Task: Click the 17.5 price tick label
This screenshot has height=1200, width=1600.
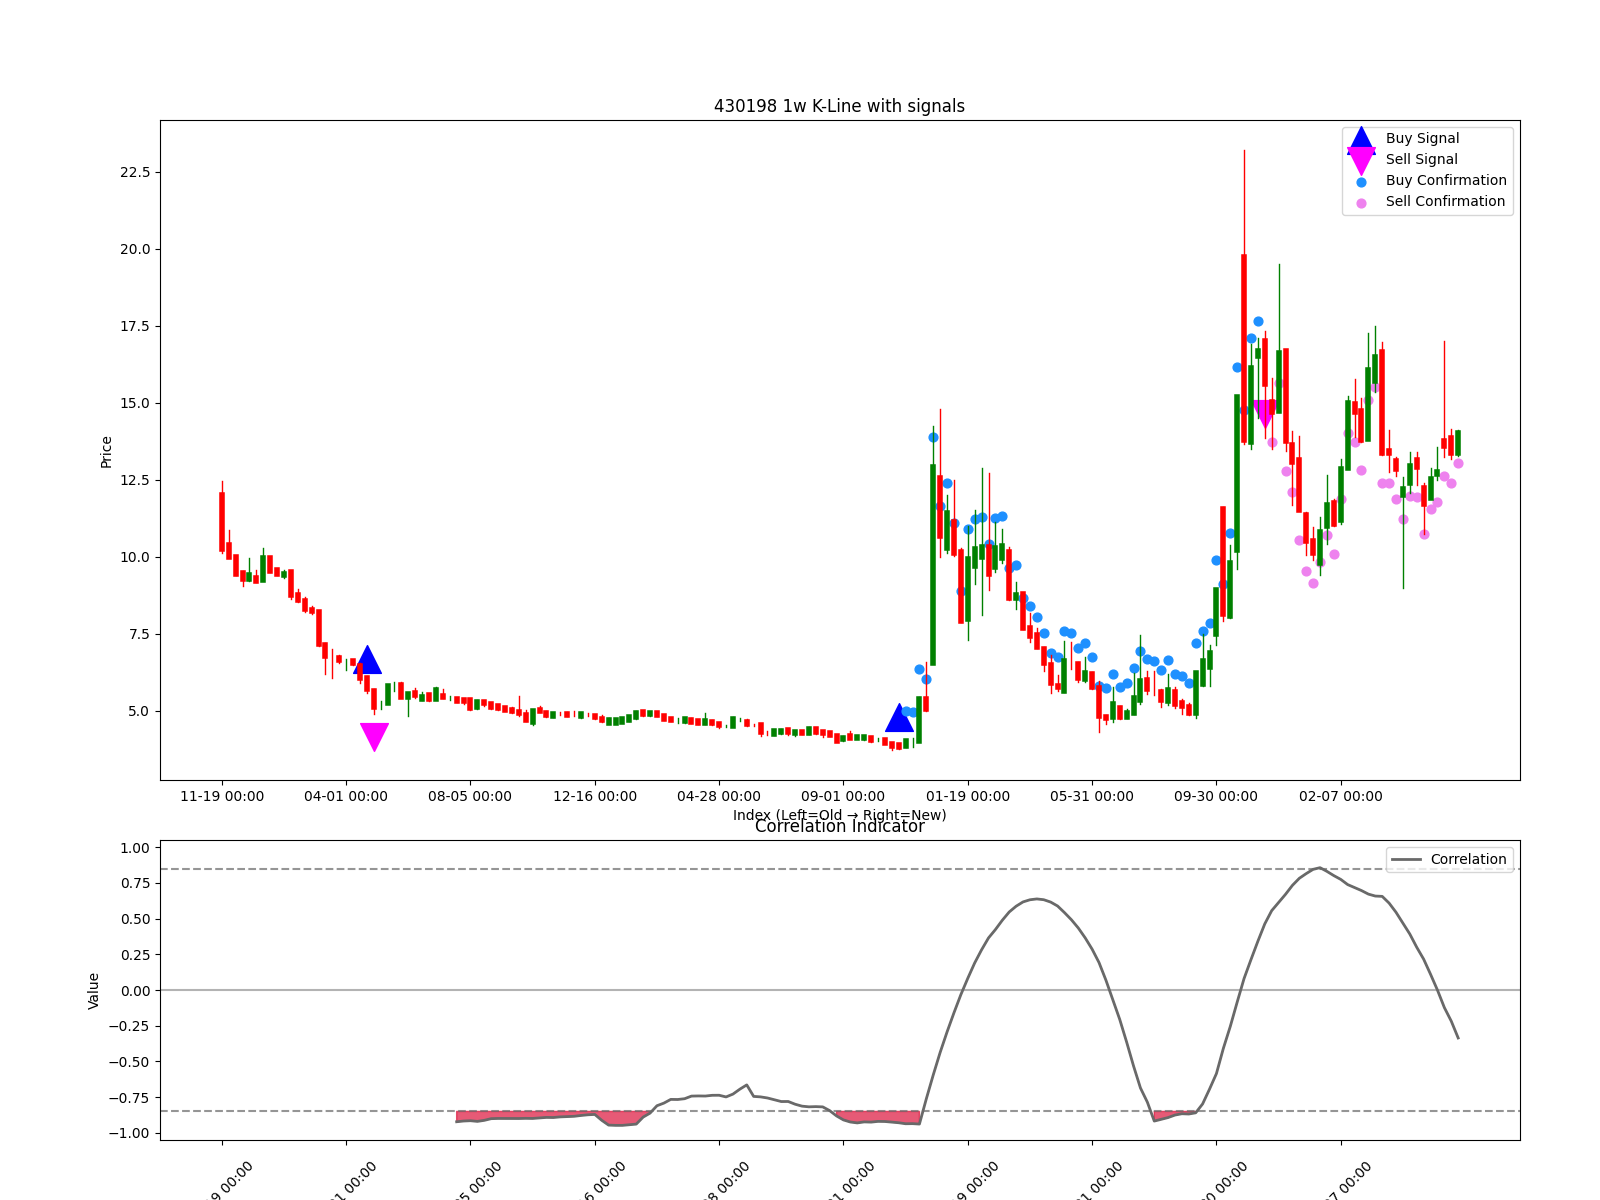Action: point(135,327)
